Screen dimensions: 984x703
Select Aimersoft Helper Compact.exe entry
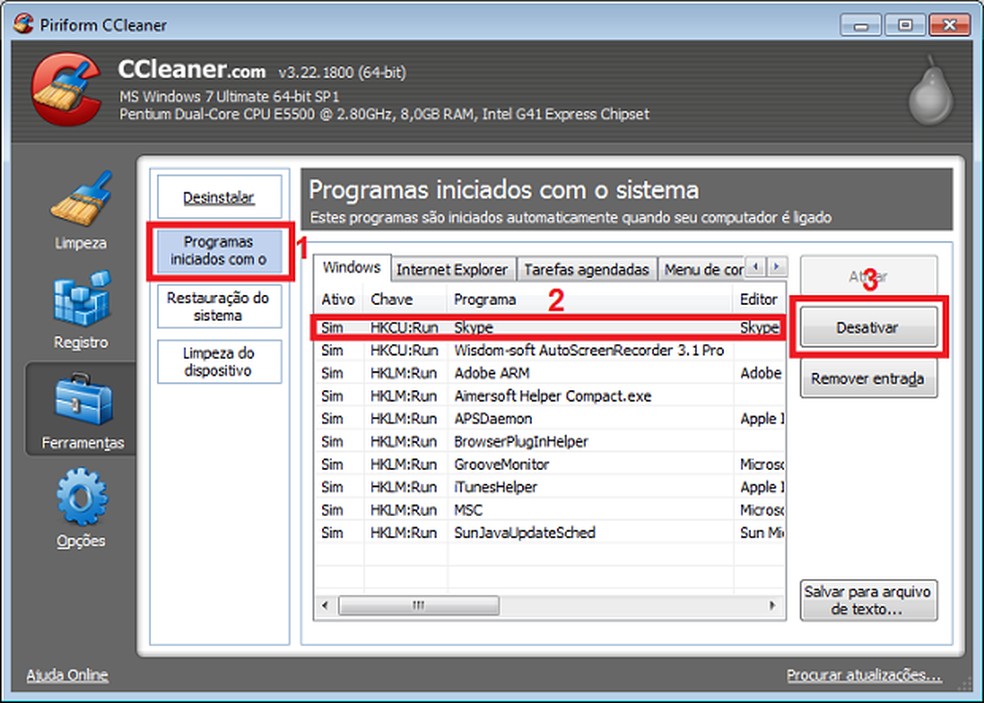pyautogui.click(x=550, y=396)
